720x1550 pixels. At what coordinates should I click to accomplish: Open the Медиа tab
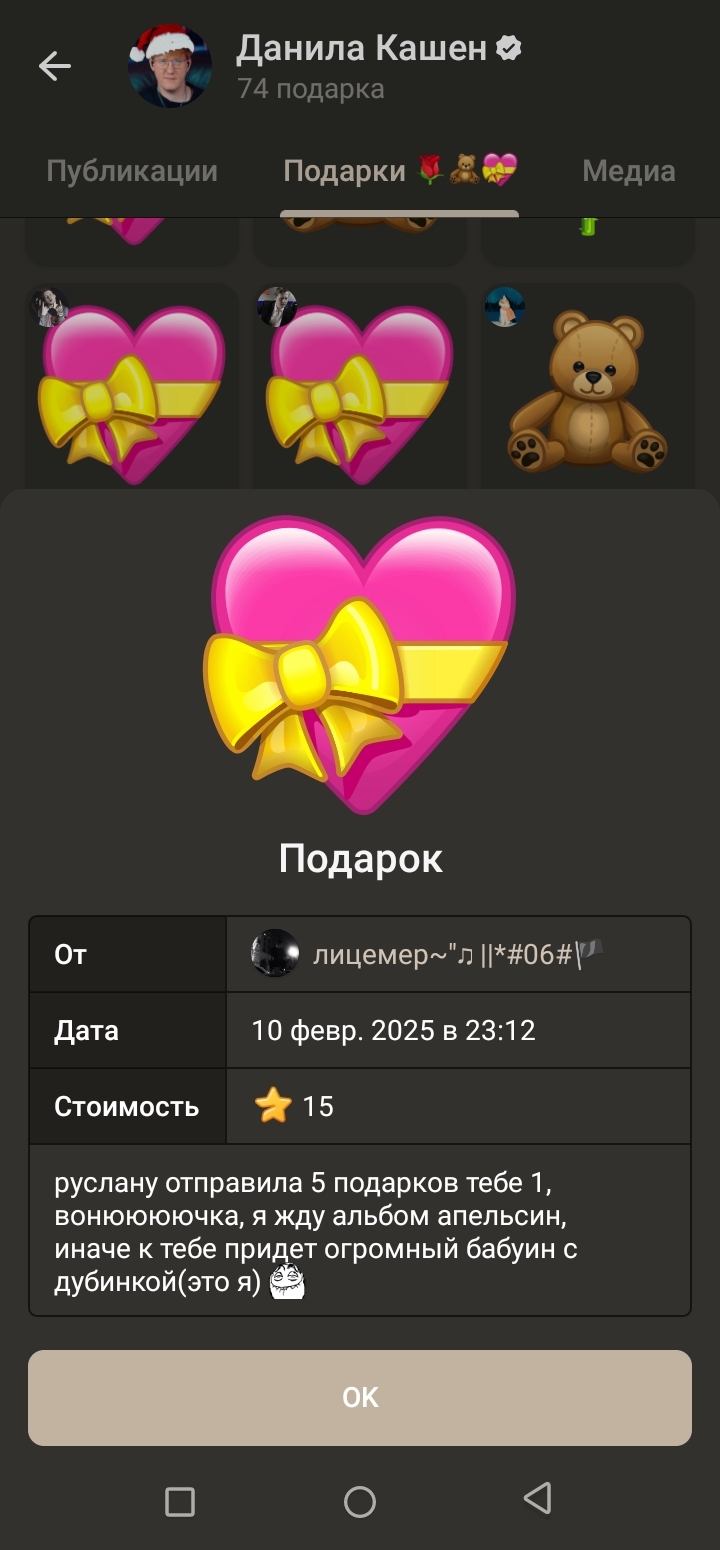628,171
